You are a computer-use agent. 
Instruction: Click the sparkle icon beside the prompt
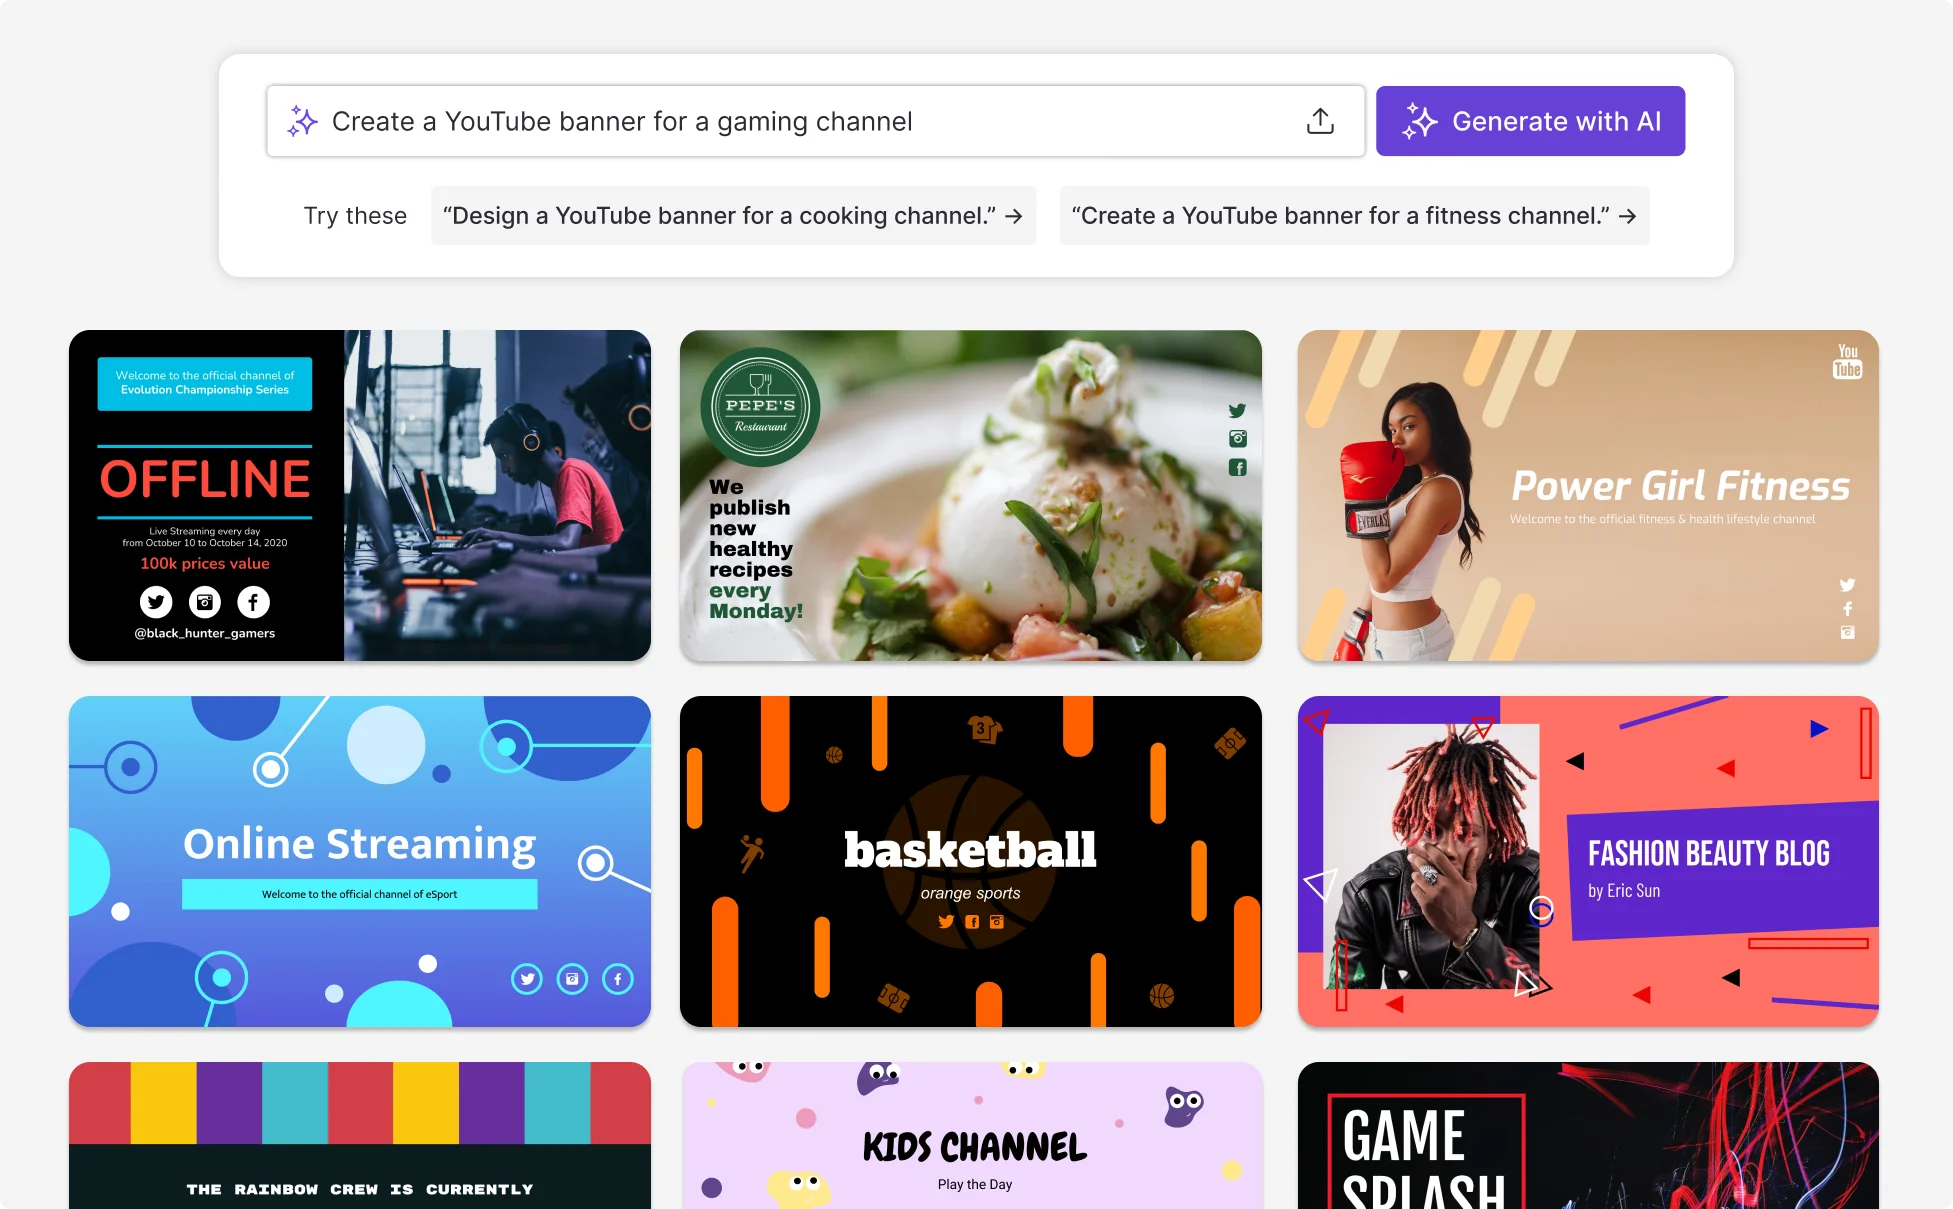coord(302,121)
